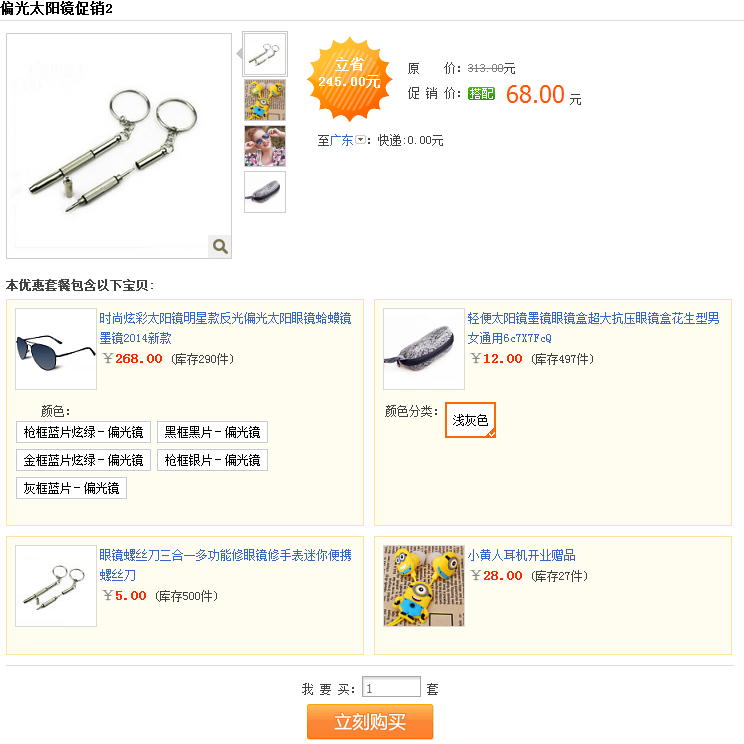744x744 pixels.
Task: Click the magnifier zoom icon on main image
Action: [x=220, y=246]
